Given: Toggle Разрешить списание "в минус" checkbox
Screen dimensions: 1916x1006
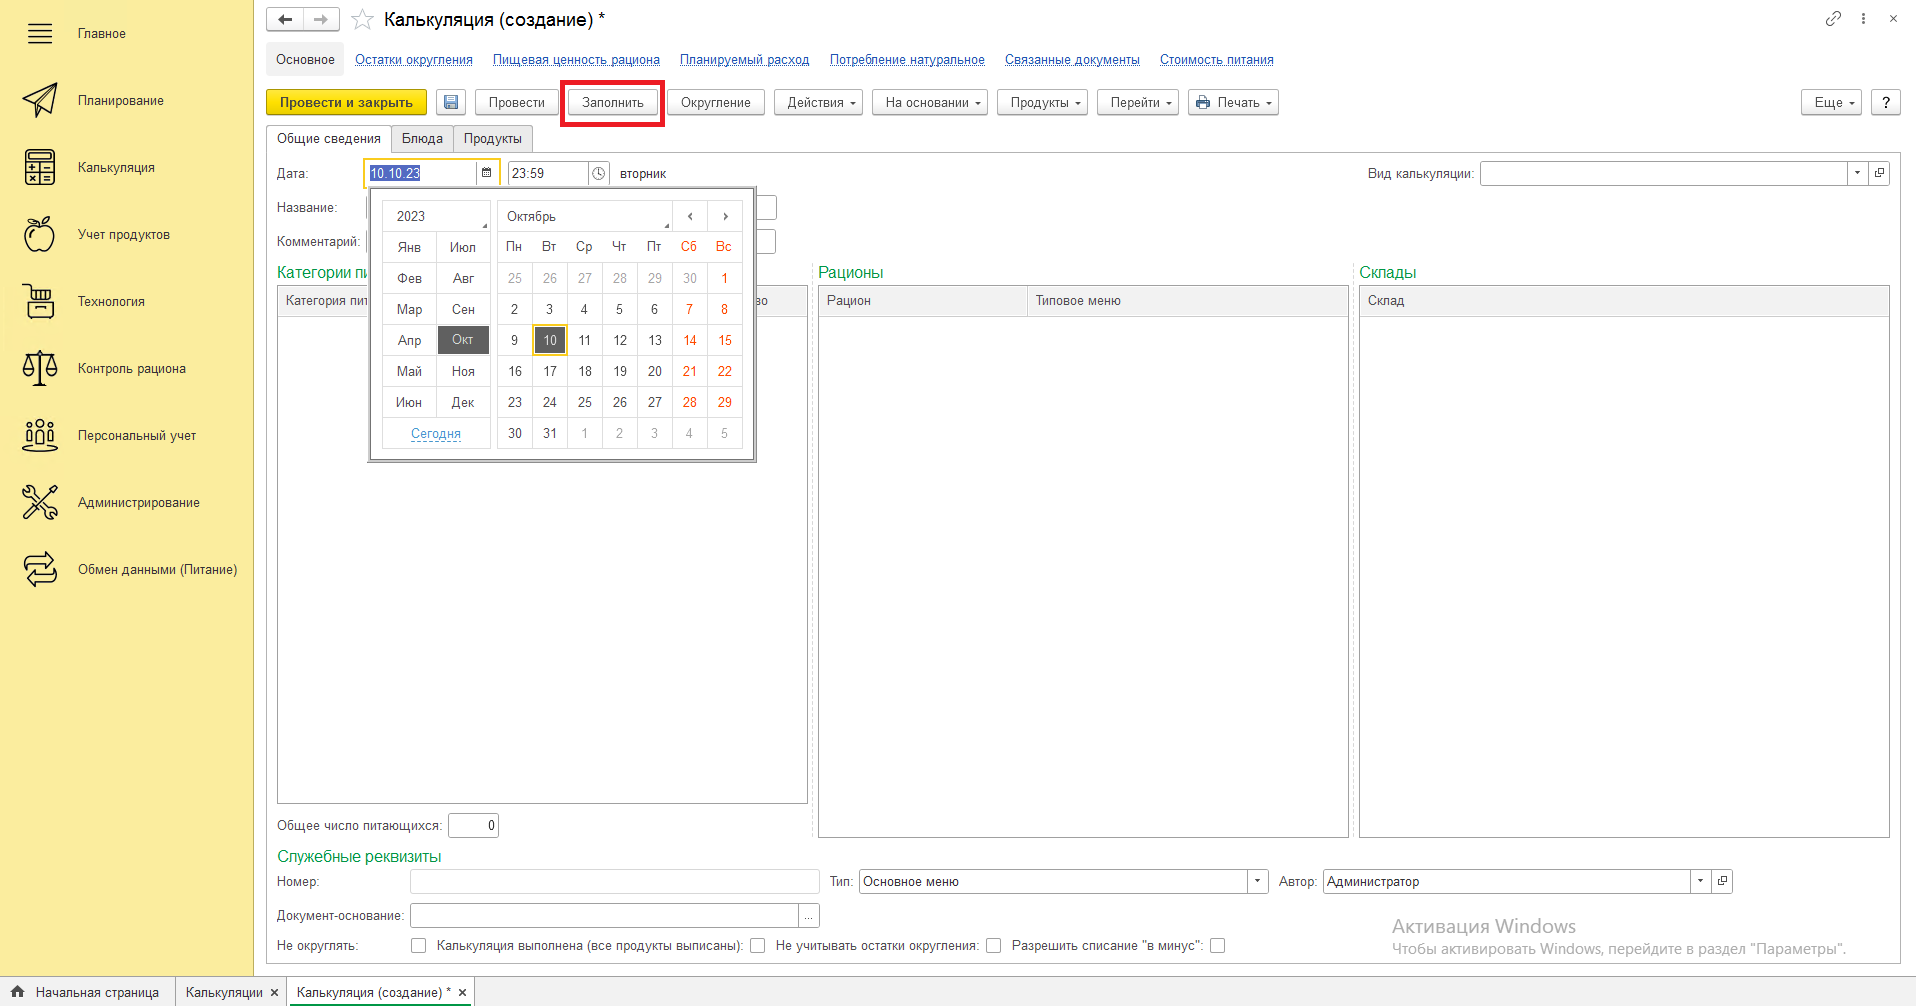Looking at the screenshot, I should point(1217,946).
